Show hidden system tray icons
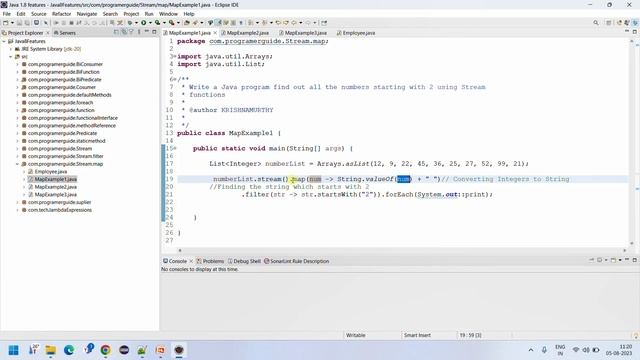Viewport: 640px width, 360px height. point(531,350)
